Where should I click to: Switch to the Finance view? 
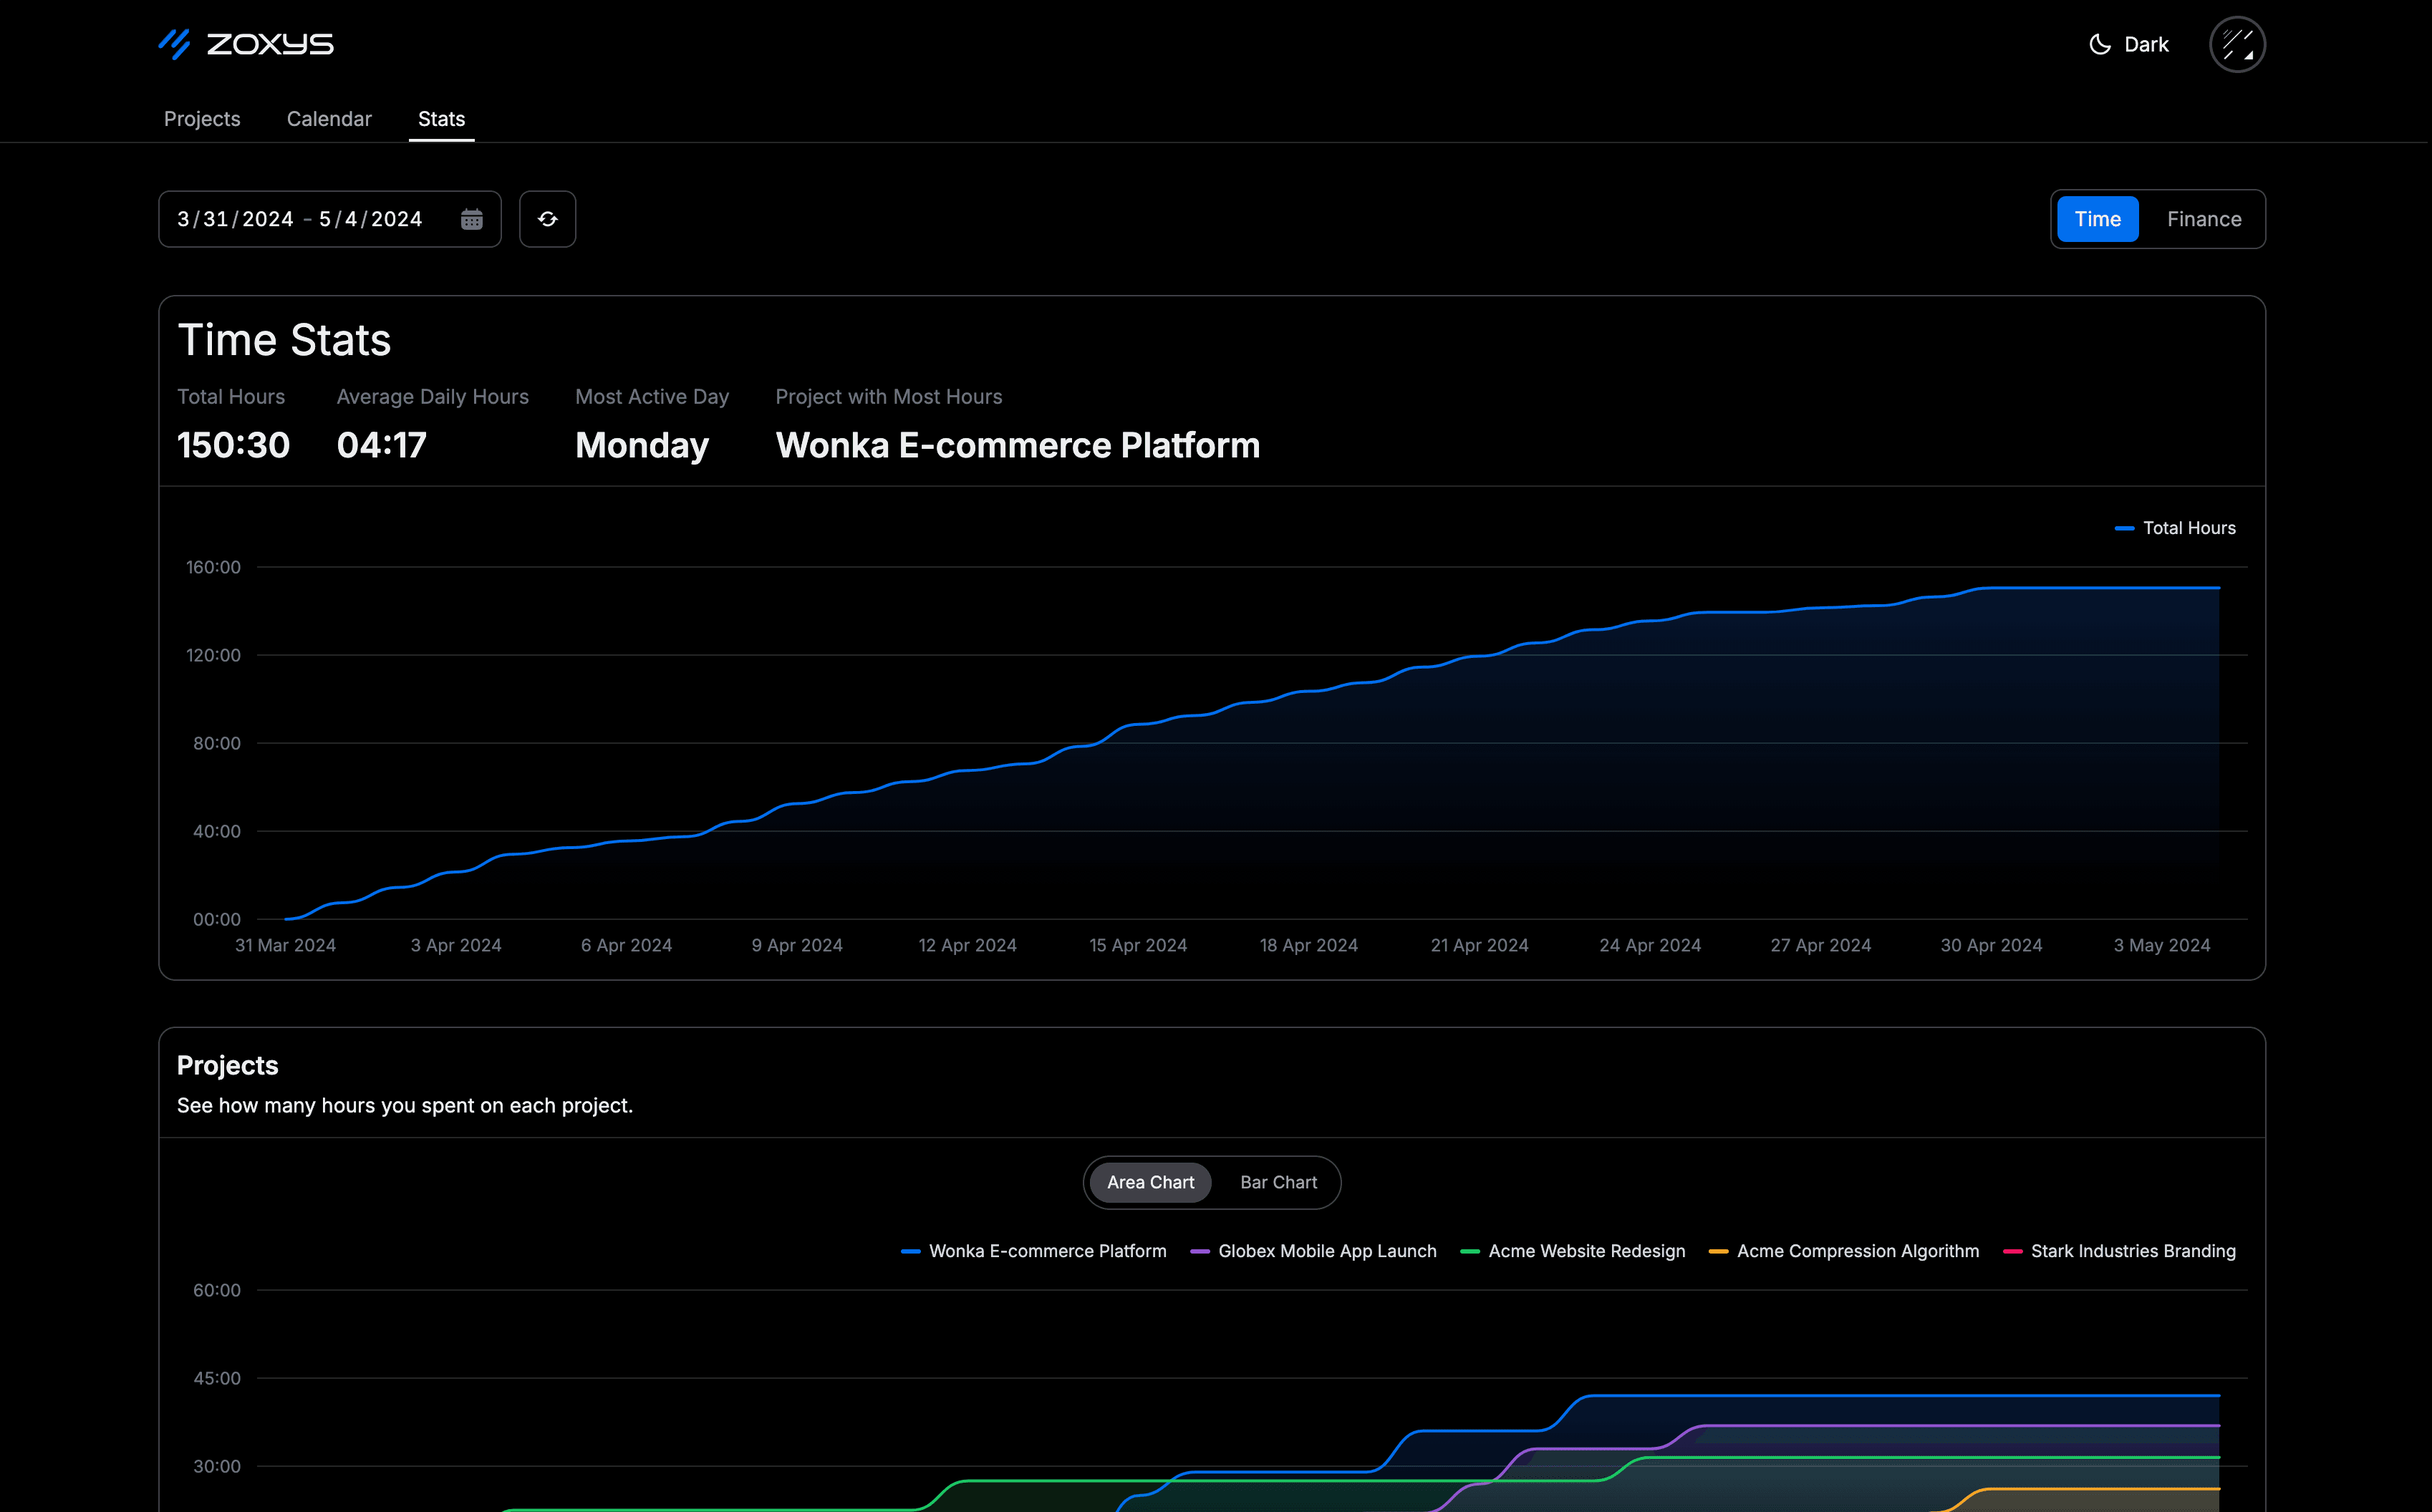click(x=2204, y=219)
